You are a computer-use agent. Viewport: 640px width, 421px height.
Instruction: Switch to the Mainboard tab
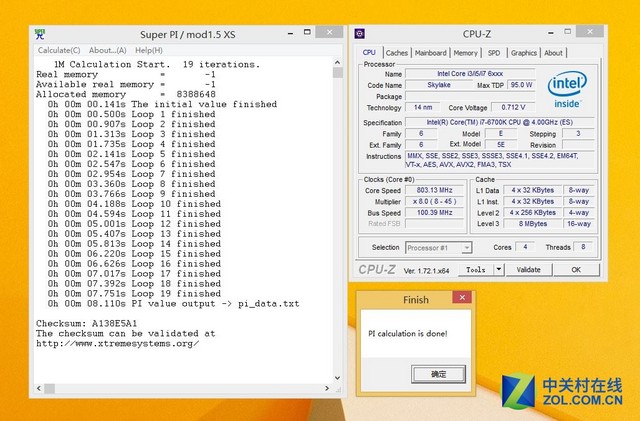pyautogui.click(x=431, y=53)
